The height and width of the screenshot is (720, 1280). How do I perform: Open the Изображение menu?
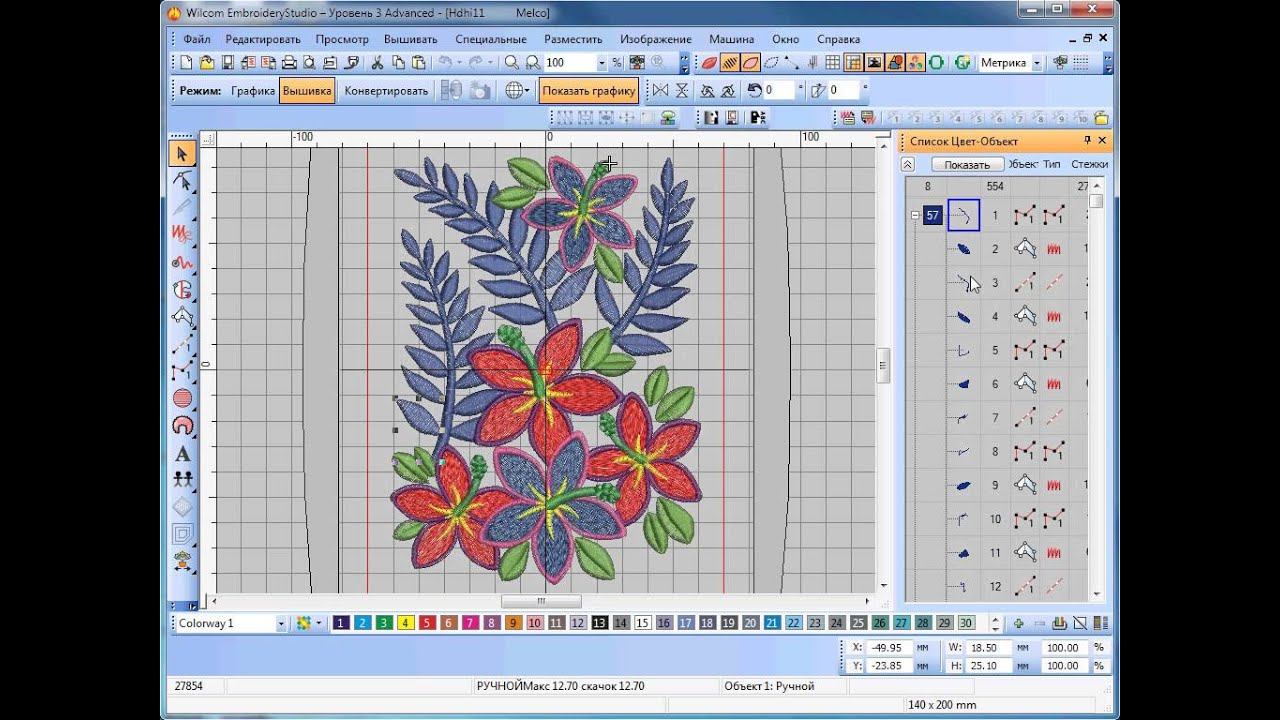click(655, 39)
